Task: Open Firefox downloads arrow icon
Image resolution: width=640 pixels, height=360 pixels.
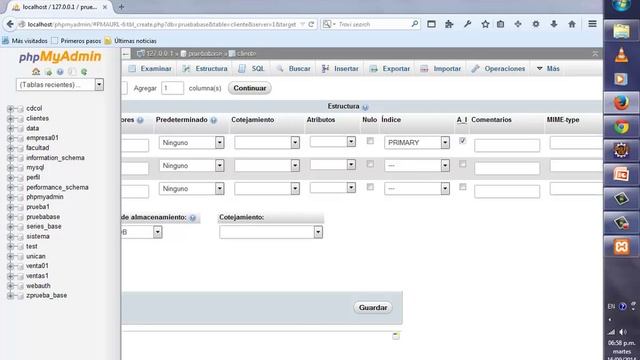Action: [553, 24]
